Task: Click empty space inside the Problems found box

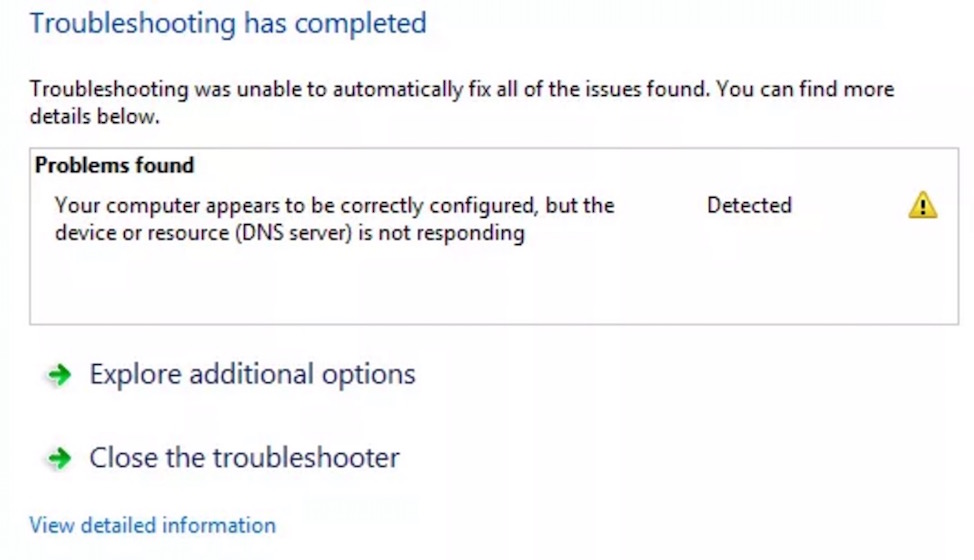Action: tap(494, 286)
